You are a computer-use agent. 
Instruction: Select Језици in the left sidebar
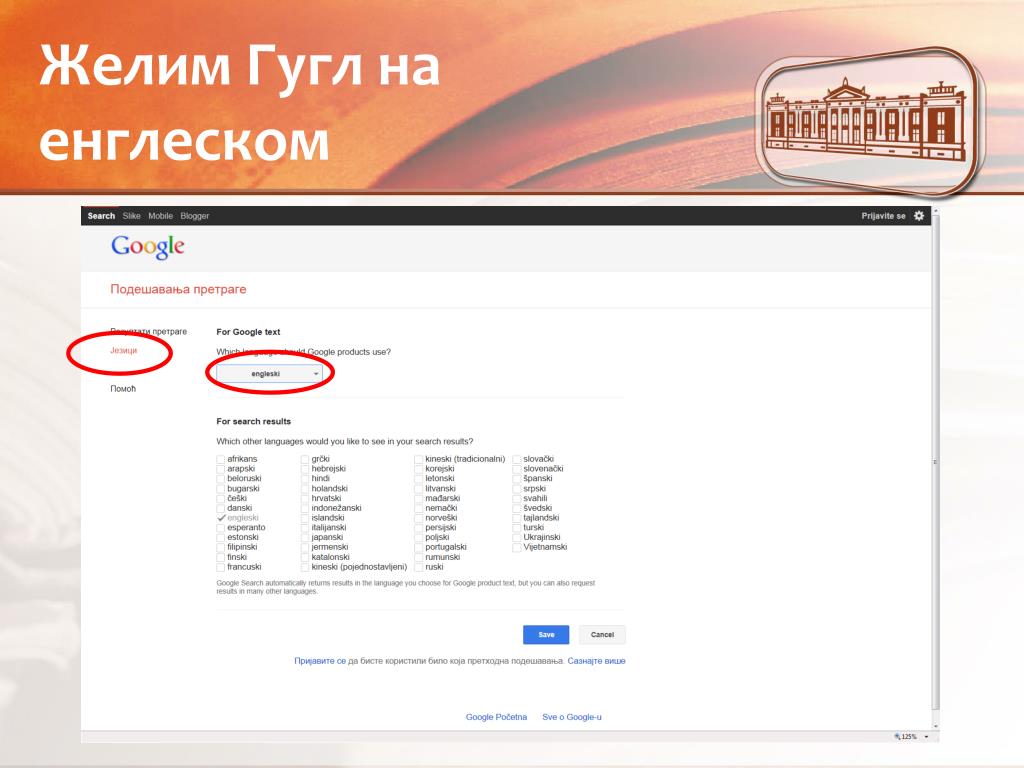pyautogui.click(x=123, y=351)
